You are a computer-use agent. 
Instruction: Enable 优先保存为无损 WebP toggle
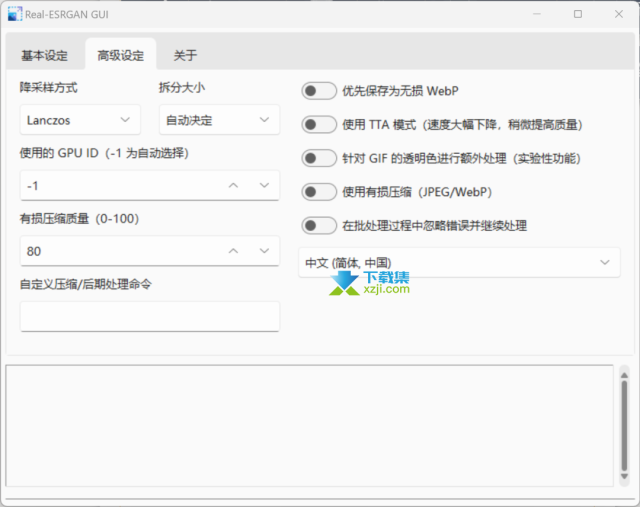319,91
